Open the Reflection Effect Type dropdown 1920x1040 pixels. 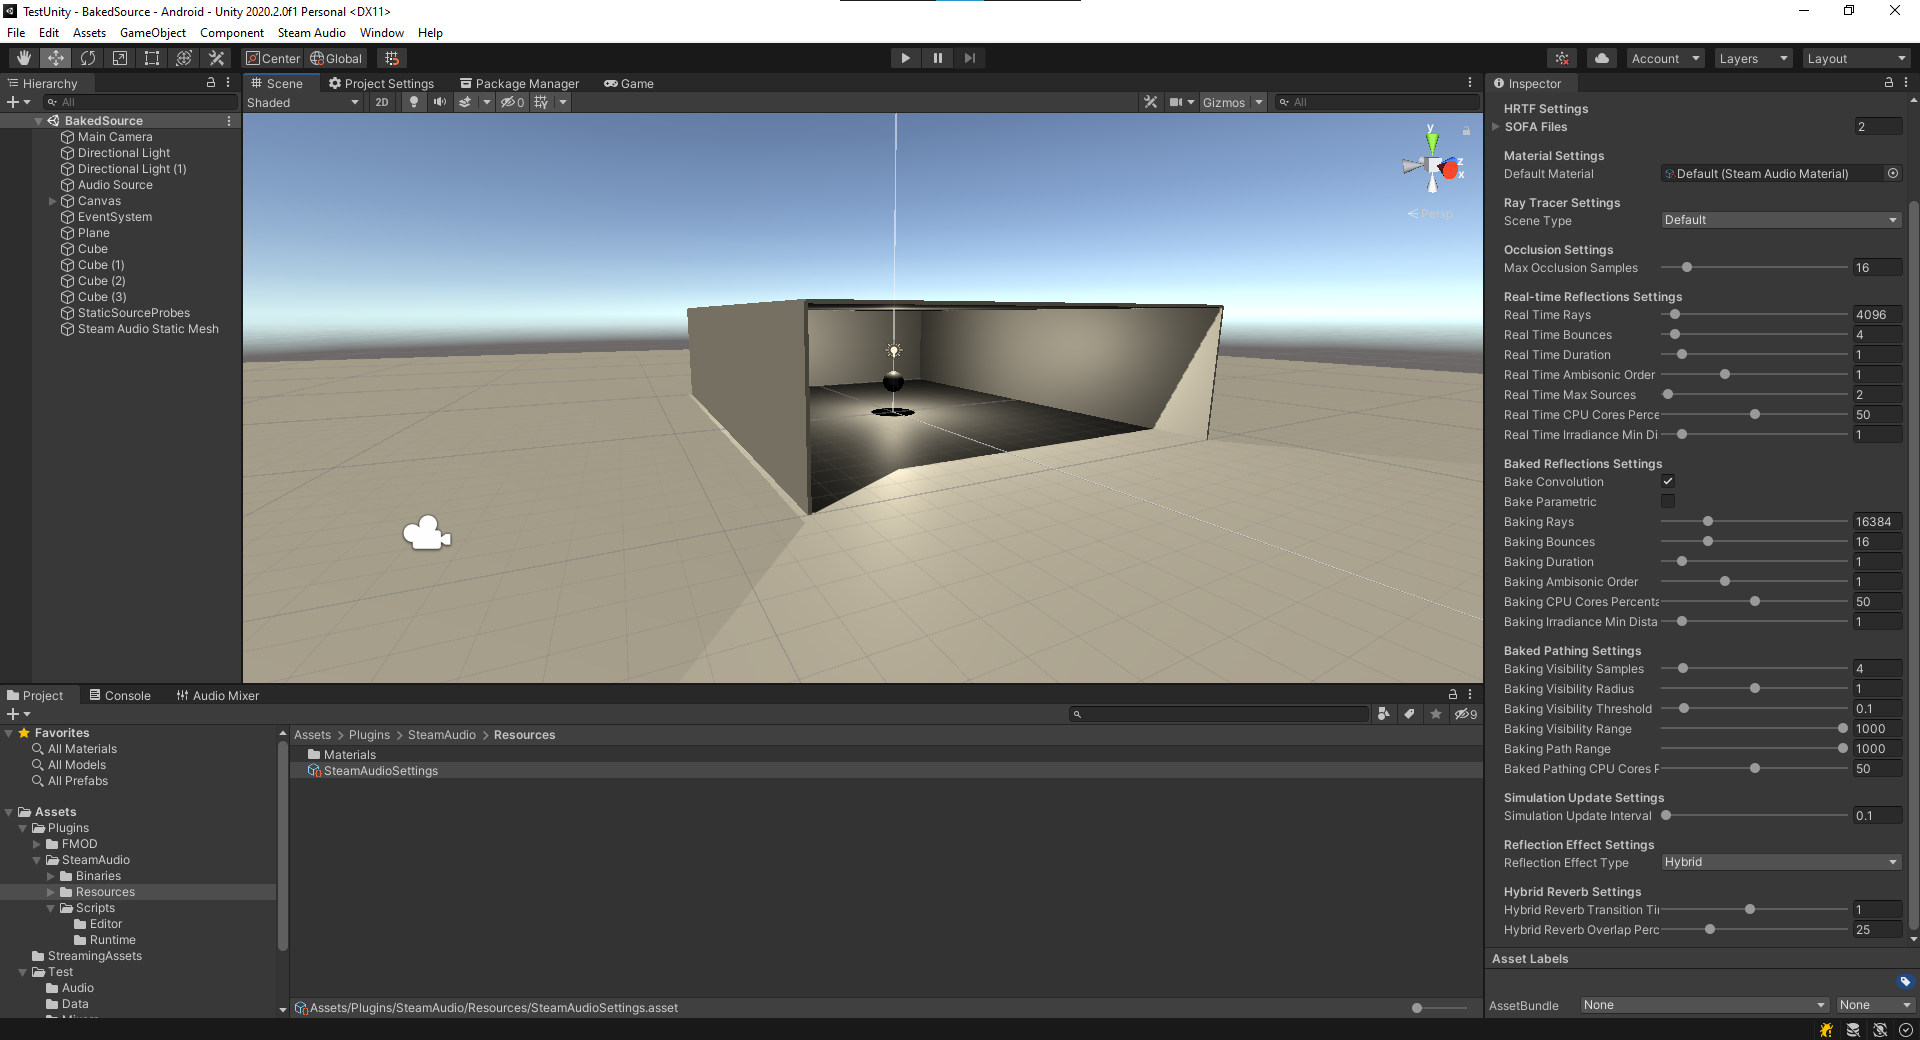click(x=1780, y=862)
